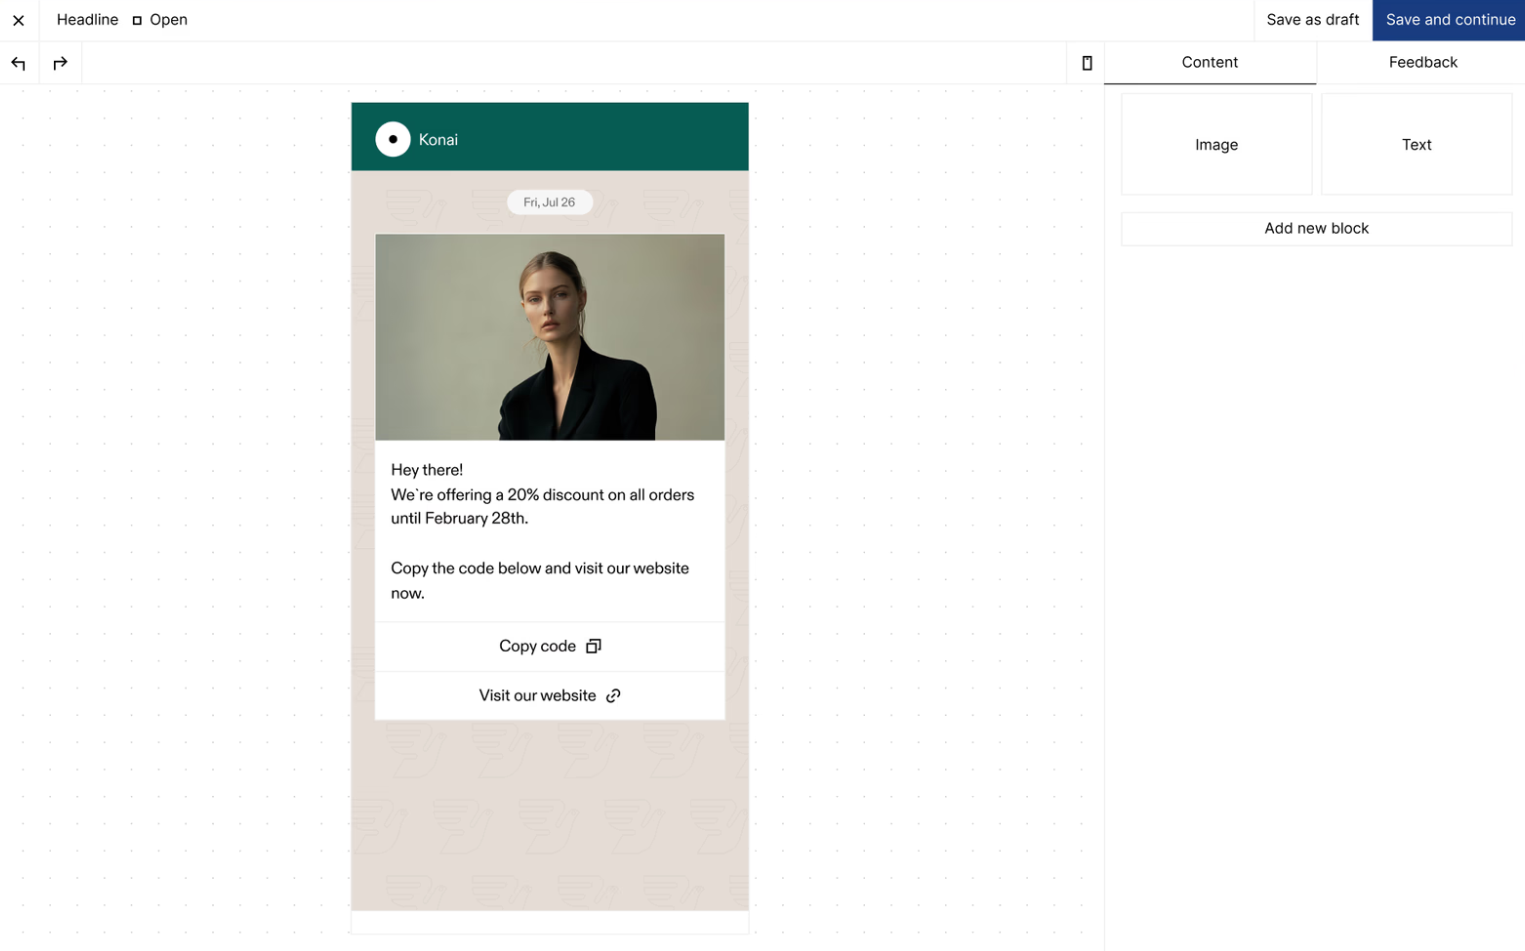Click the status icon next to Open

[136, 19]
